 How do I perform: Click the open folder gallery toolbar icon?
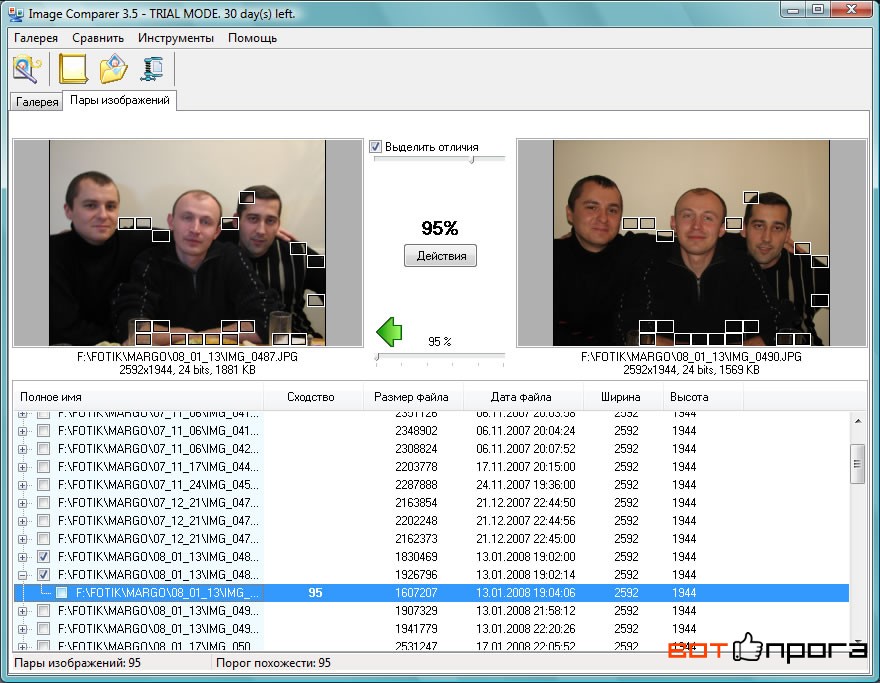coord(113,69)
